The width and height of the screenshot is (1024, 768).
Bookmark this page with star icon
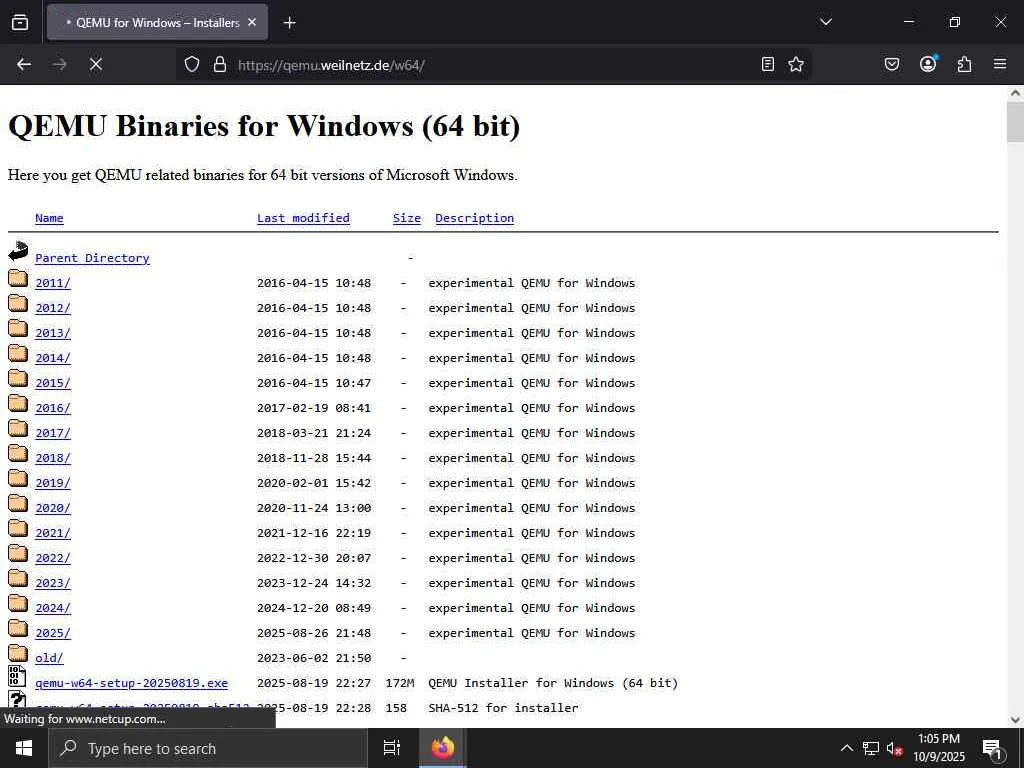point(795,64)
